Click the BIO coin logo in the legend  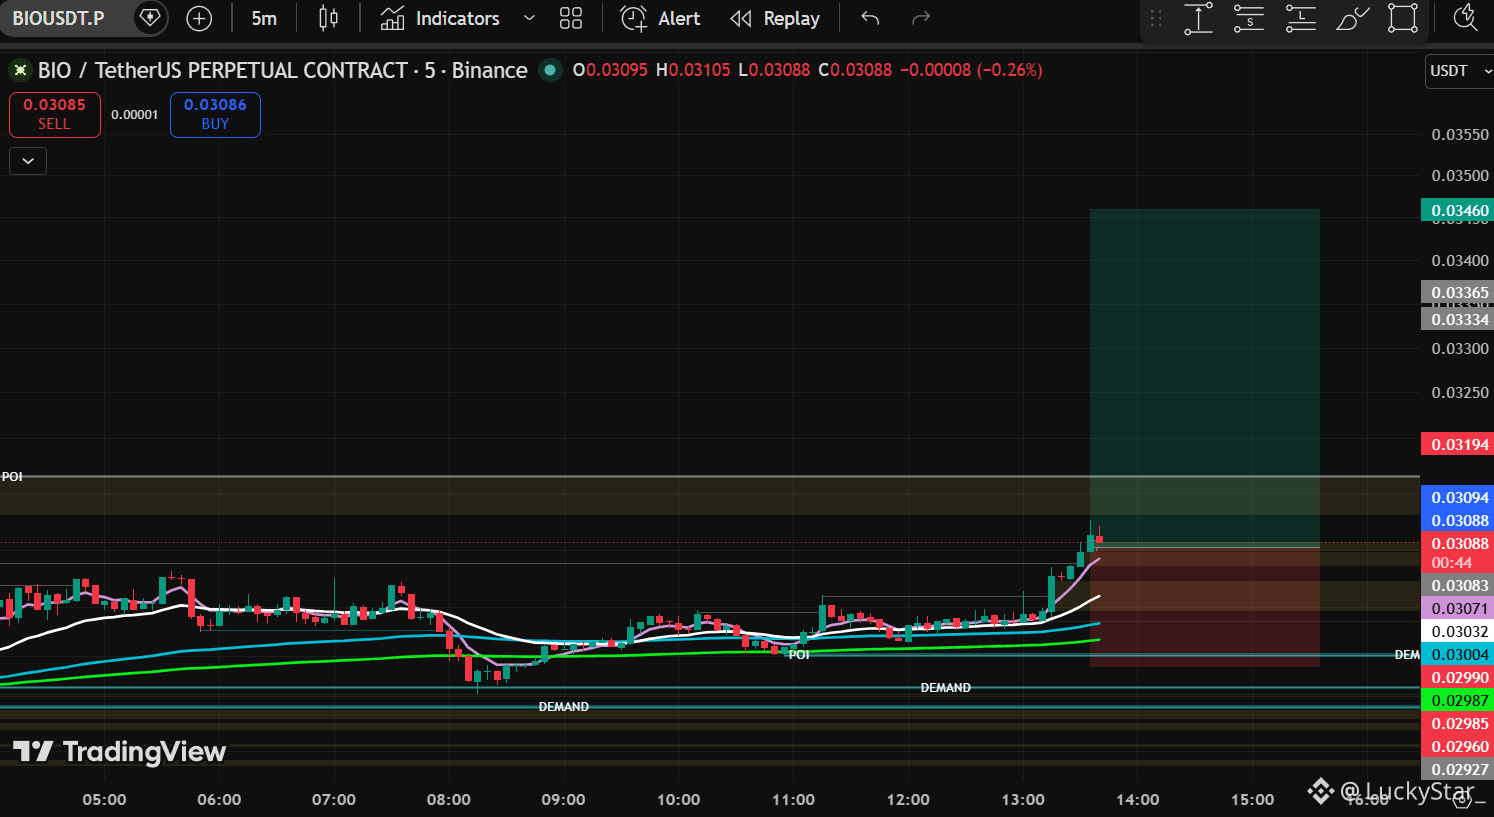(19, 70)
